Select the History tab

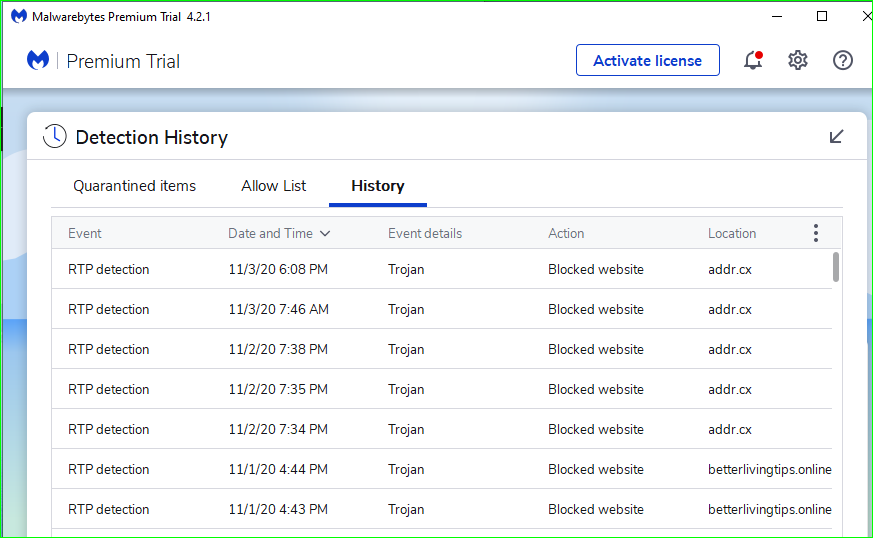click(377, 186)
